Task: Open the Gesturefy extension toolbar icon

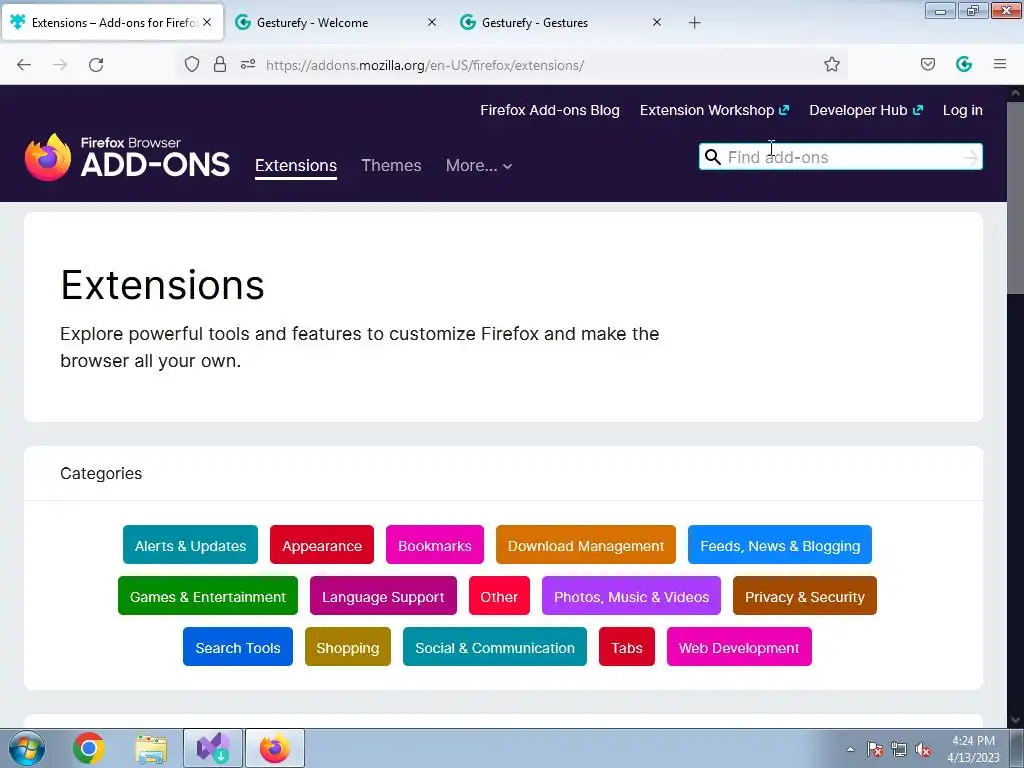Action: coord(964,64)
